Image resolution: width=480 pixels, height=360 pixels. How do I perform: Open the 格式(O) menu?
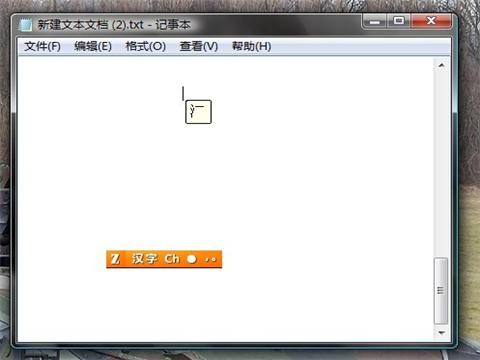146,46
